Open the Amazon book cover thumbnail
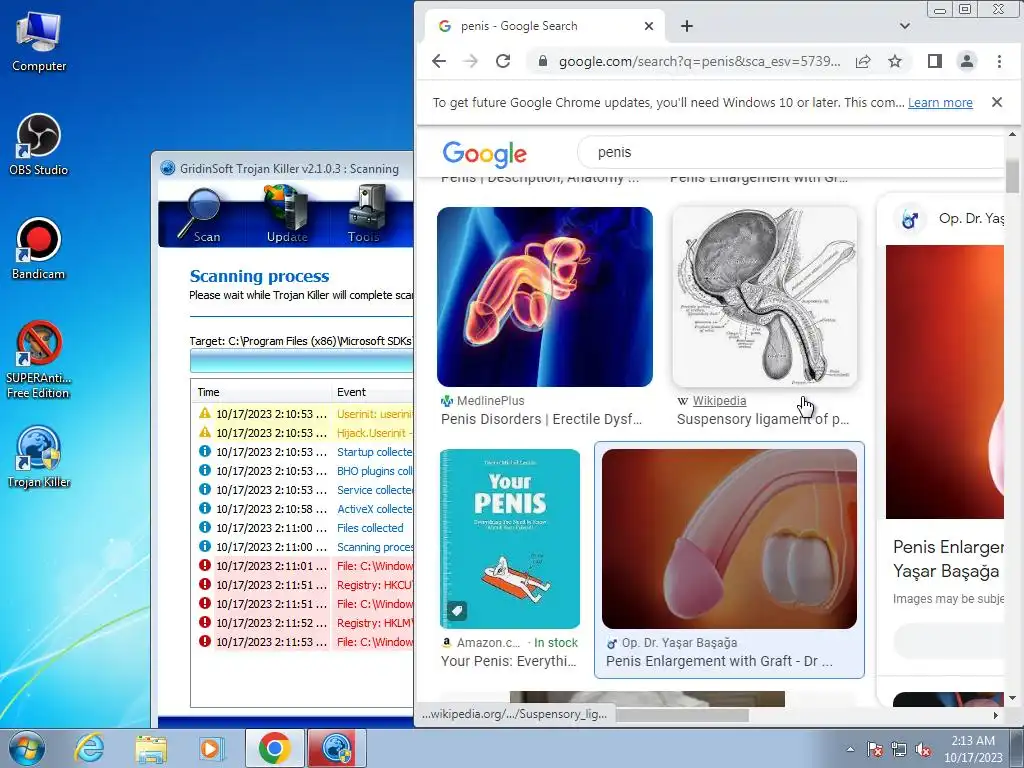The image size is (1024, 768). point(509,539)
